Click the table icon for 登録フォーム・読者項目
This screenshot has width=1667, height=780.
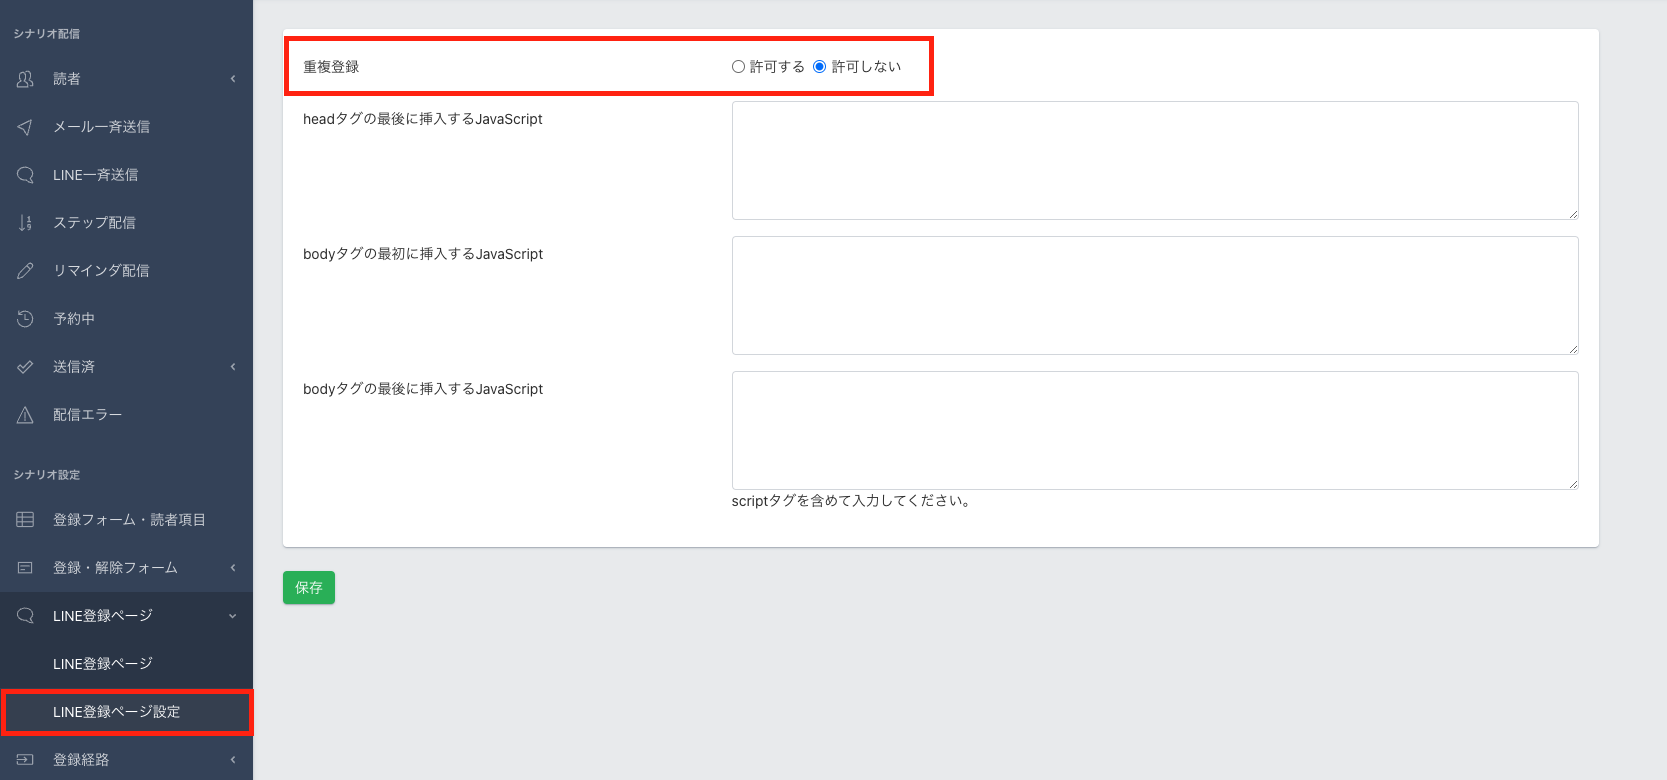point(25,520)
